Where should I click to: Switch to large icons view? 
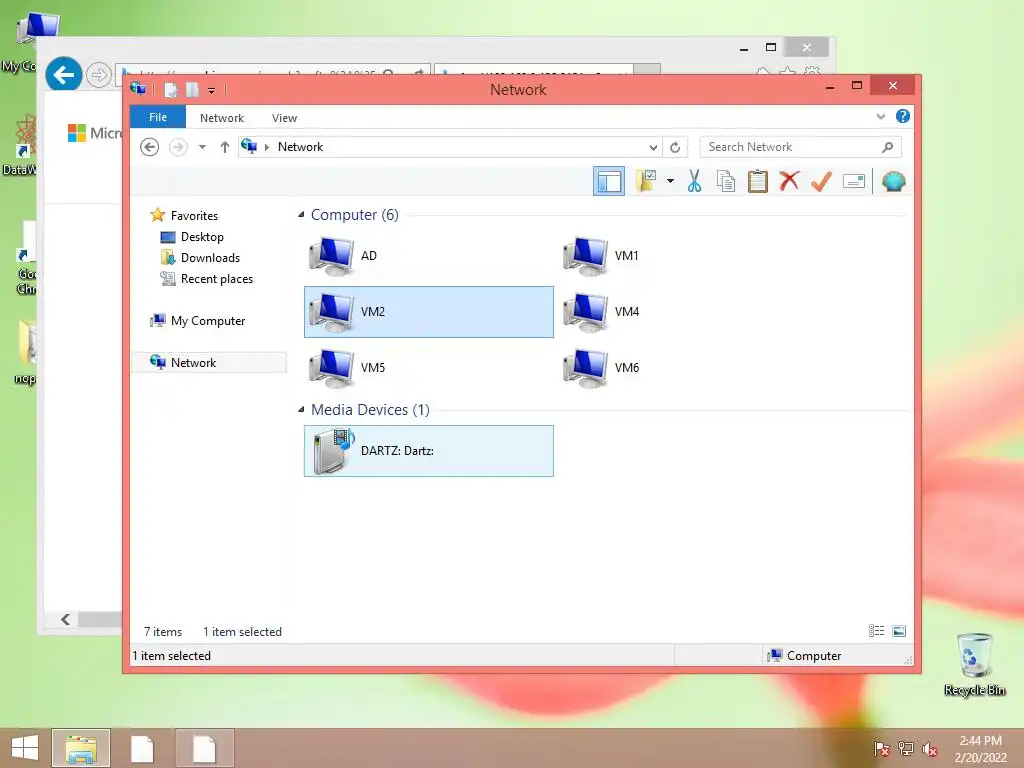[x=899, y=631]
